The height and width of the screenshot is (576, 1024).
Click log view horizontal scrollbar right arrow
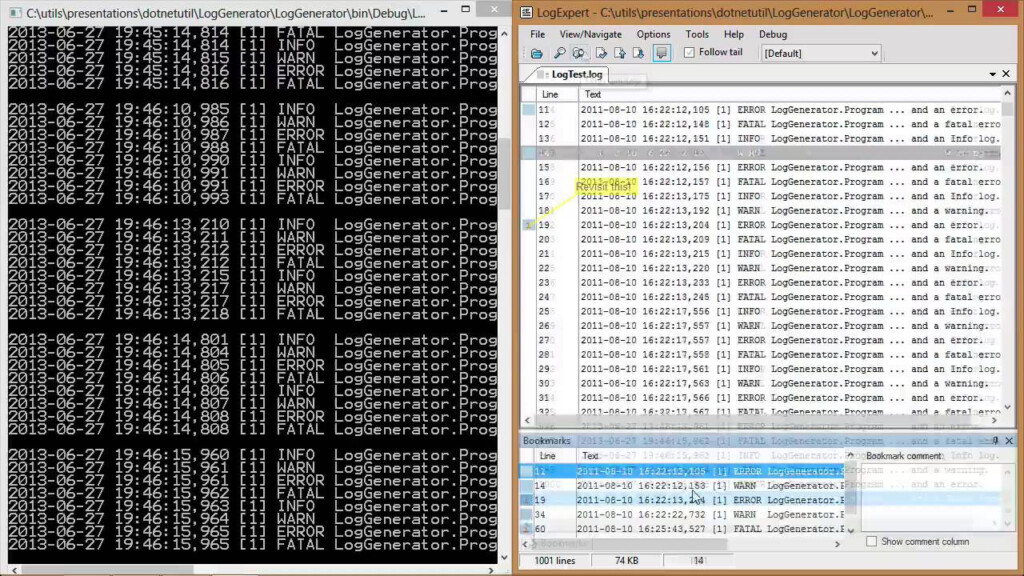995,420
